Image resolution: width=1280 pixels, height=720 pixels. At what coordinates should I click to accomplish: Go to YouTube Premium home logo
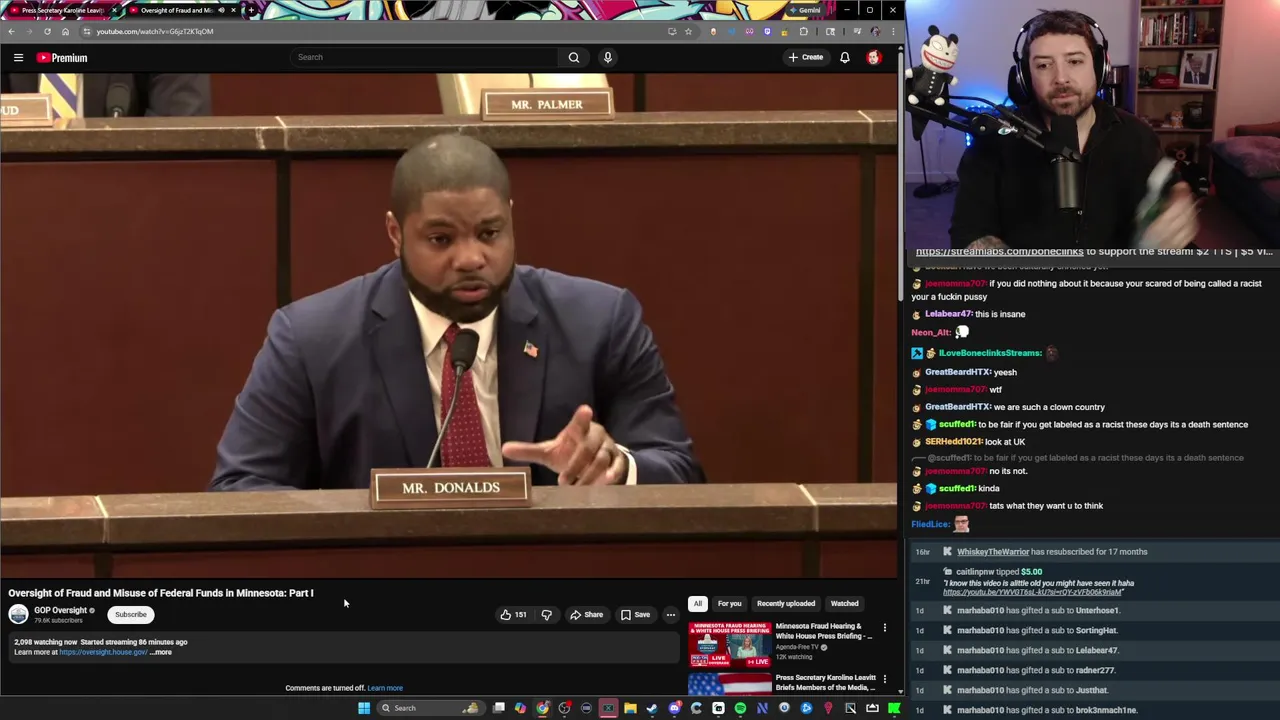(x=62, y=58)
